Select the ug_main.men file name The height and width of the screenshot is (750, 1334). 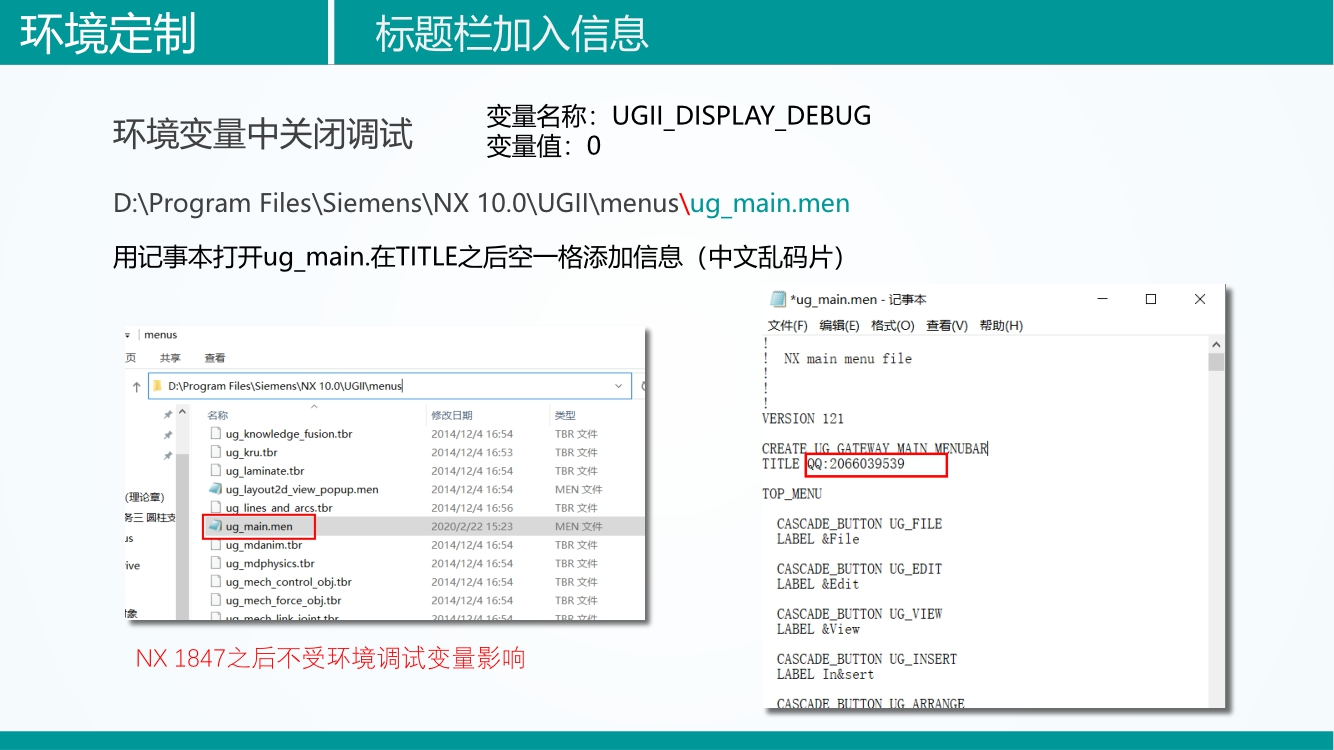pos(259,526)
